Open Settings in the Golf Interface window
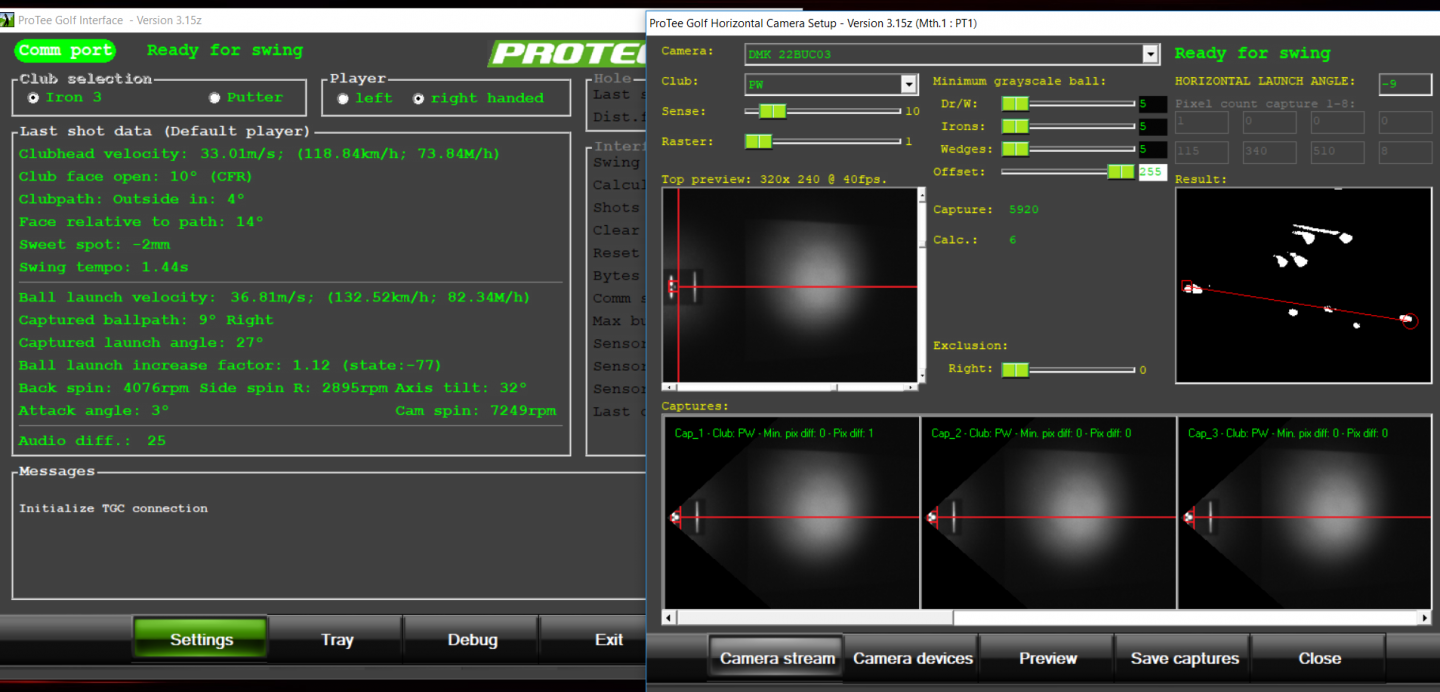 (201, 640)
